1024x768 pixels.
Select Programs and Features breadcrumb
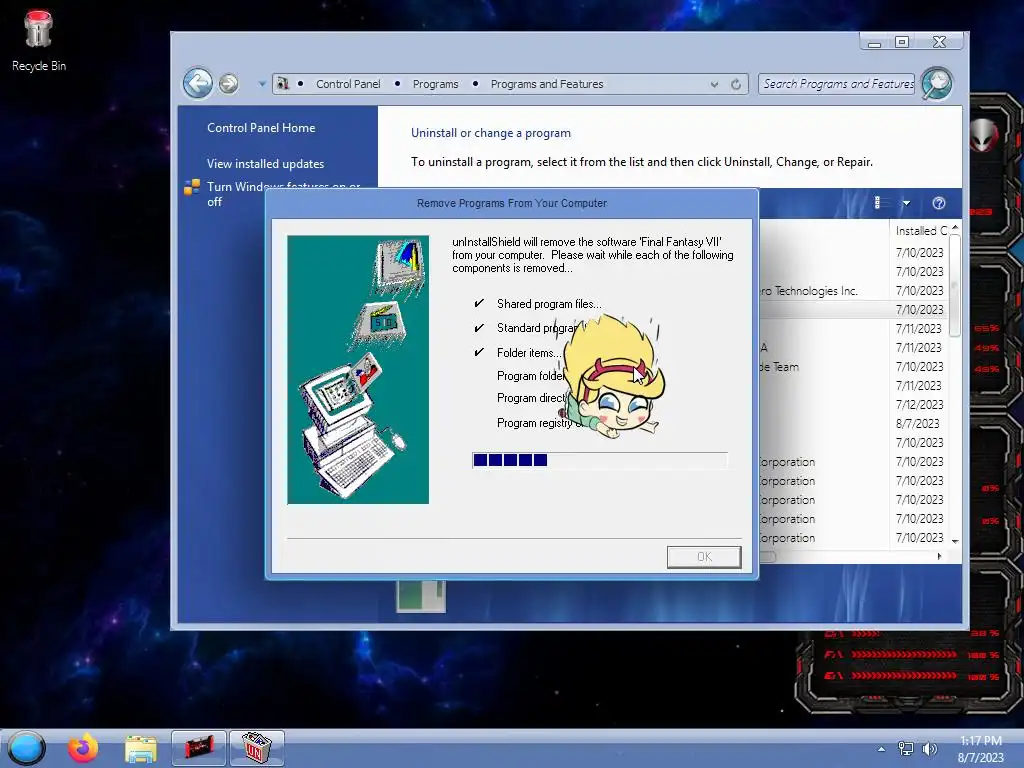point(547,84)
